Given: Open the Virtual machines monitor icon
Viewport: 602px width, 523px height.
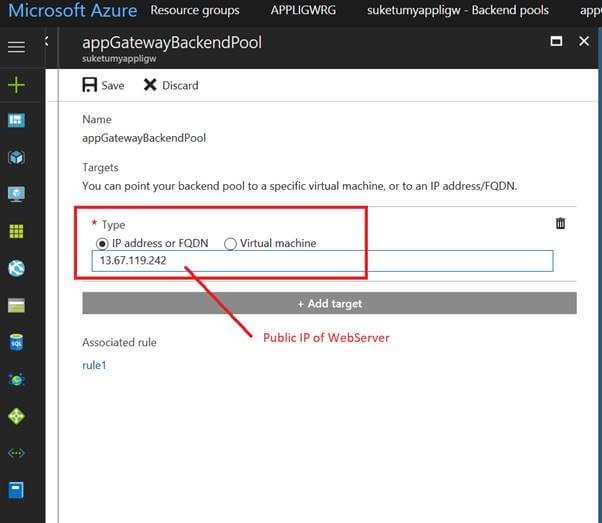Looking at the screenshot, I should (x=16, y=194).
